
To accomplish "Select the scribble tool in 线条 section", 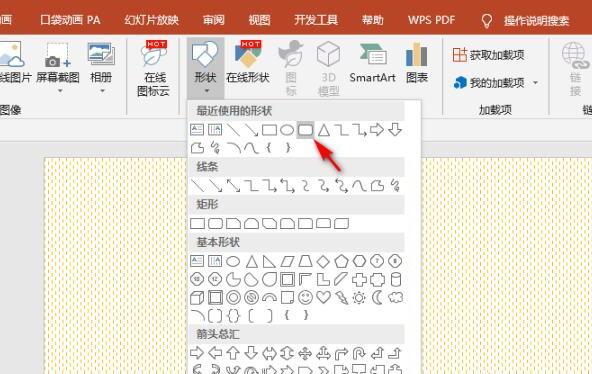I will pyautogui.click(x=395, y=185).
